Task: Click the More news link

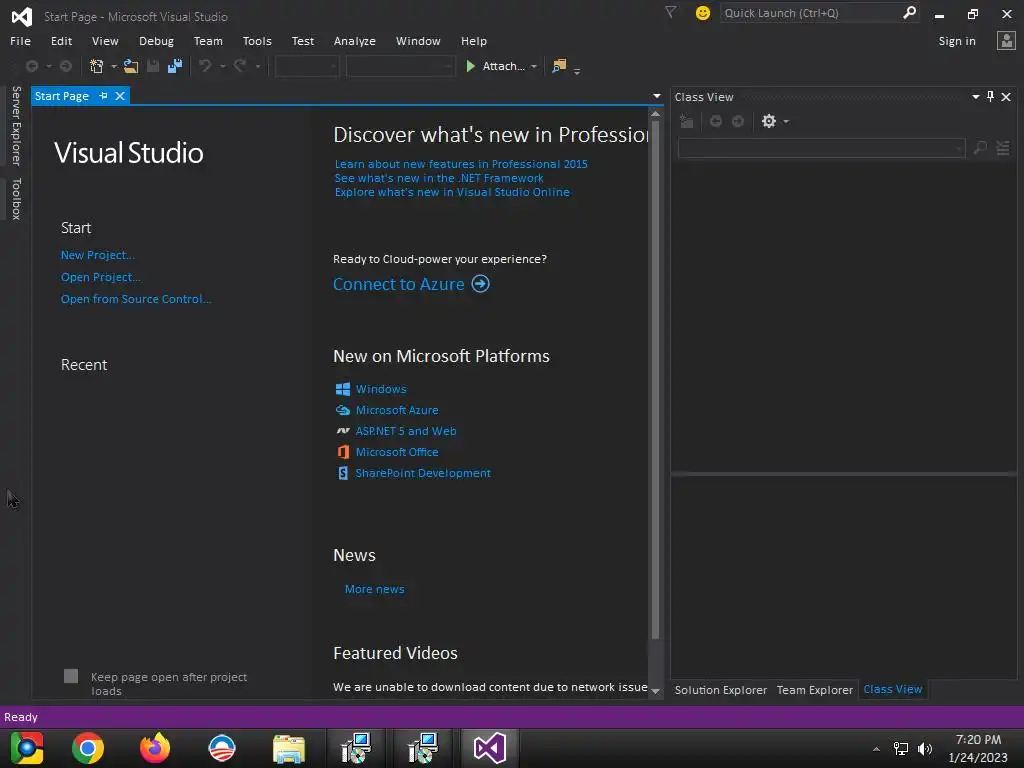Action: tap(374, 589)
